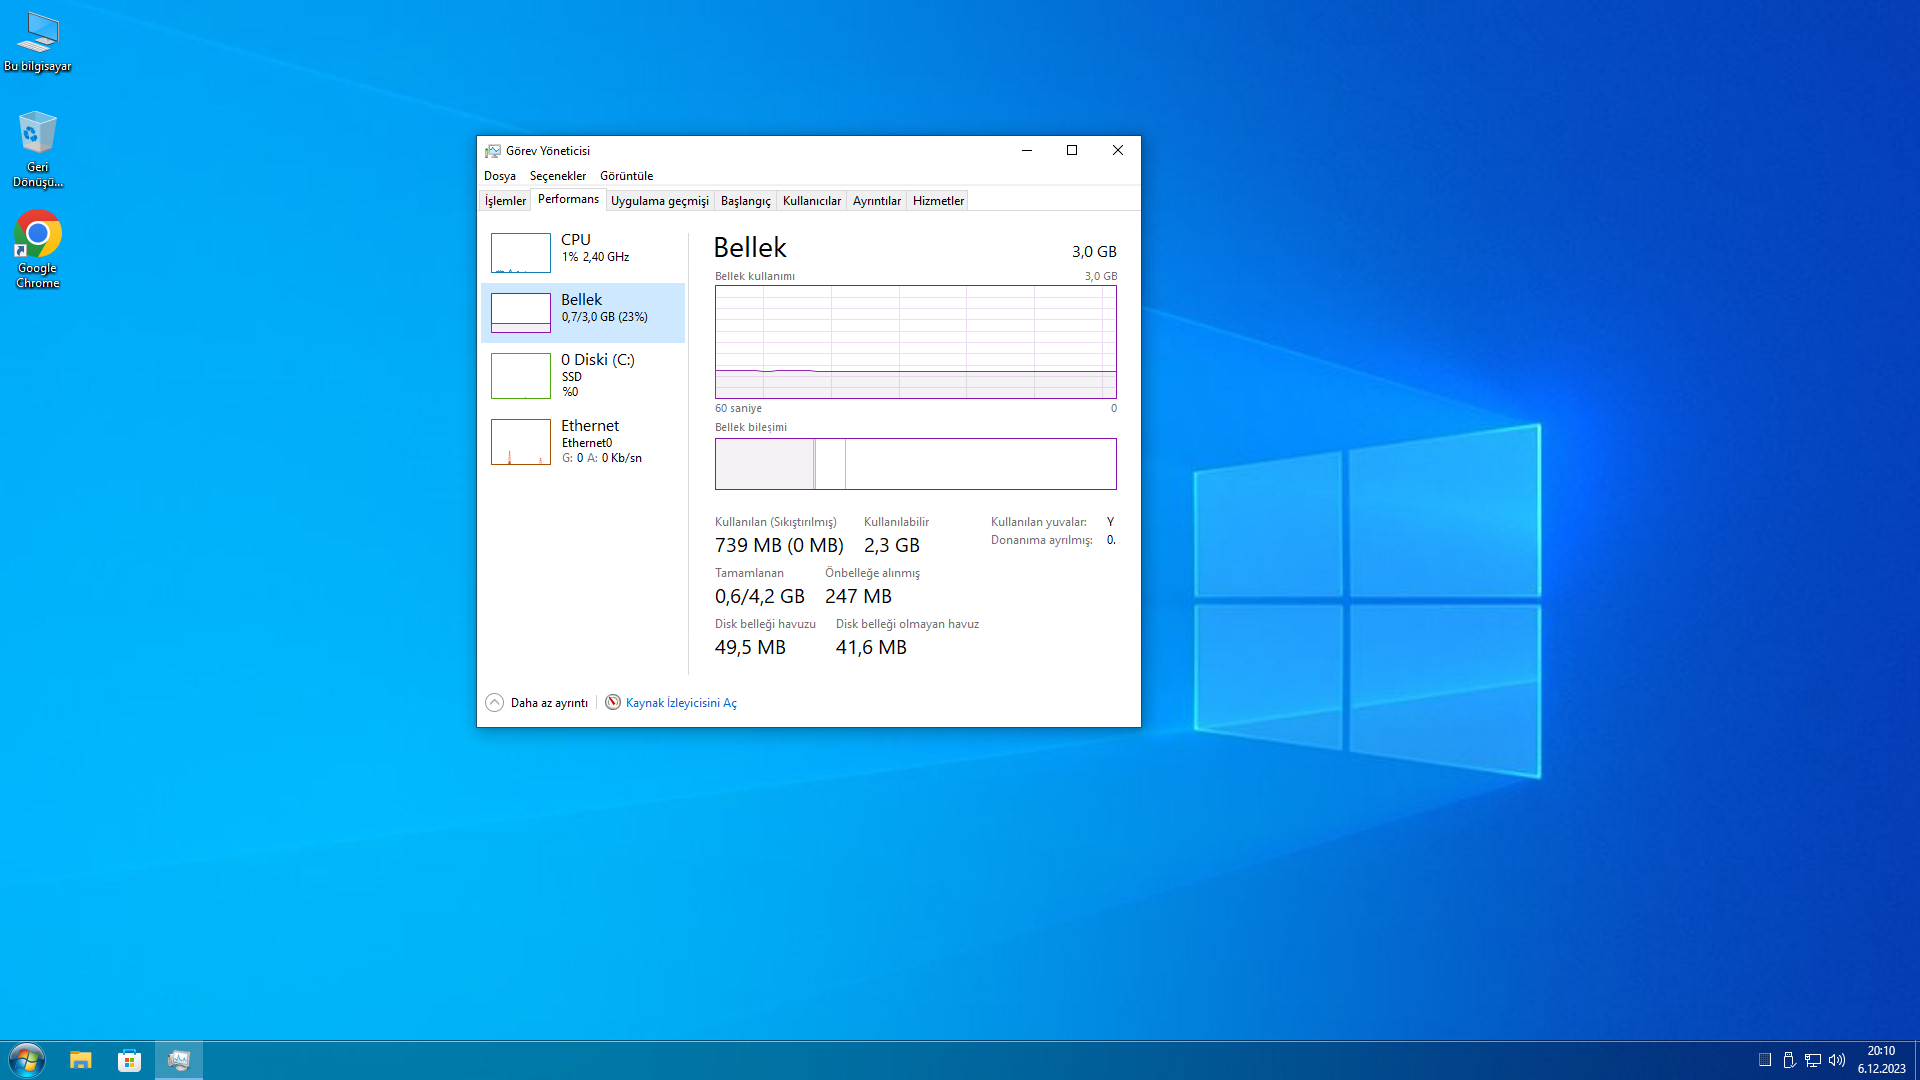Open Kaynak İzleyicisi Aç link
The height and width of the screenshot is (1080, 1920).
(681, 703)
